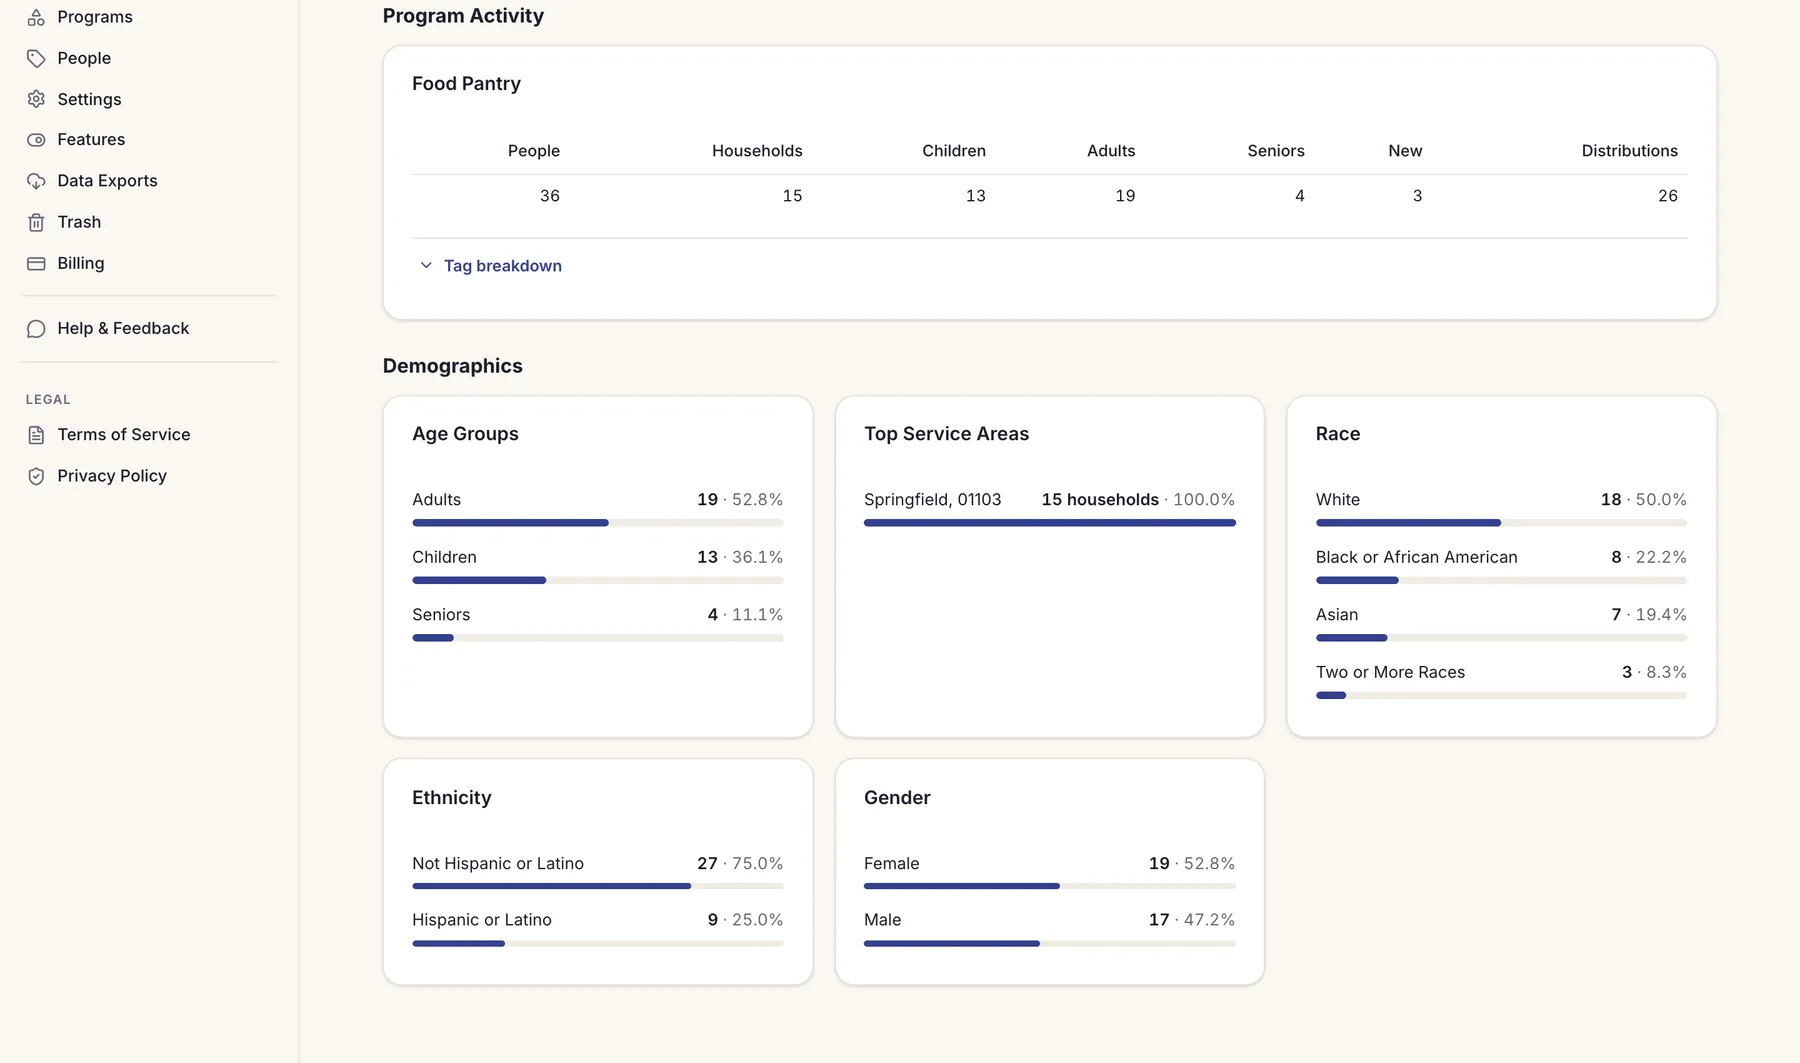Click the Privacy Policy shield icon
Viewport: 1800px width, 1063px height.
36,476
